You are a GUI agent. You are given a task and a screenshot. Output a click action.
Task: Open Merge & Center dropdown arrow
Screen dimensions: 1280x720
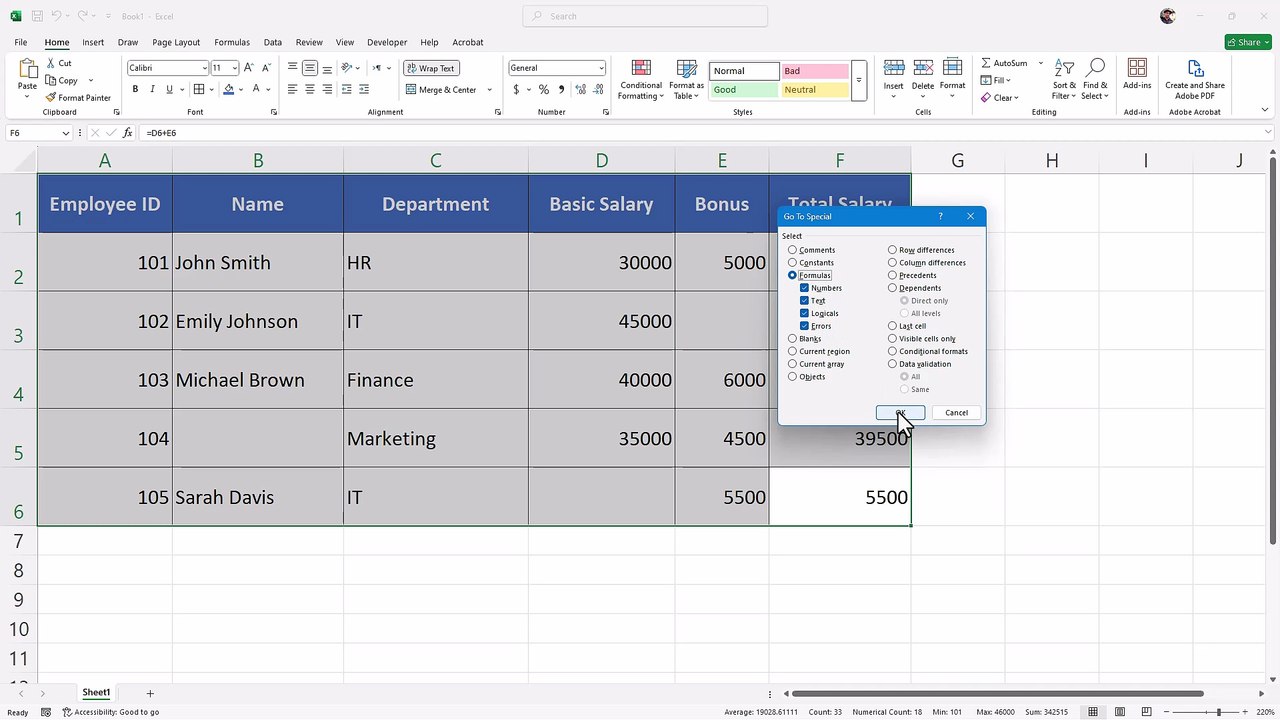pyautogui.click(x=489, y=90)
